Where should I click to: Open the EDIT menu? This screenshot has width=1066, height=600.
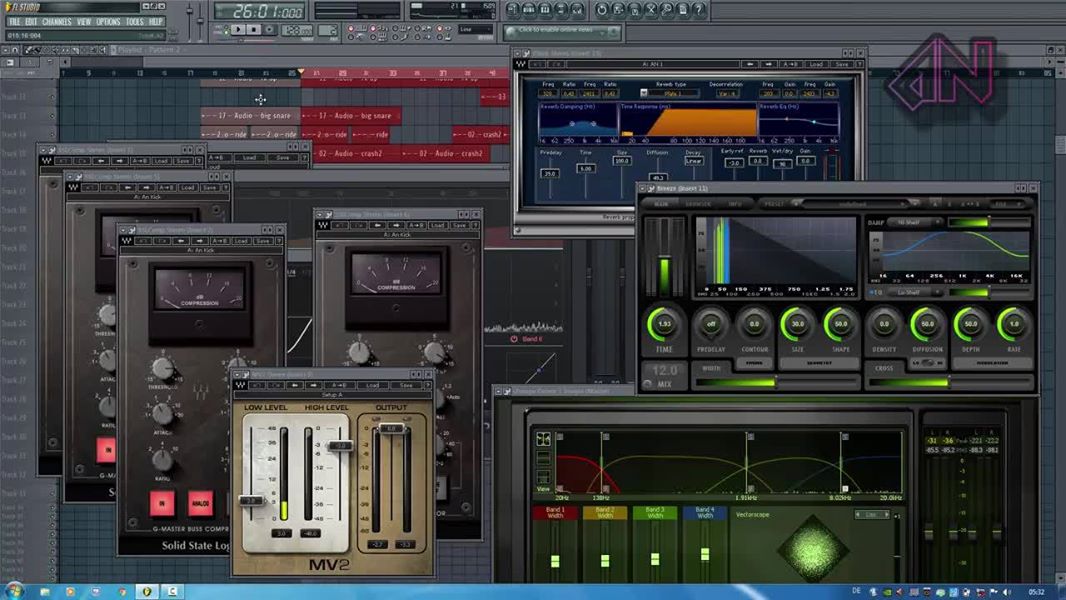31,22
